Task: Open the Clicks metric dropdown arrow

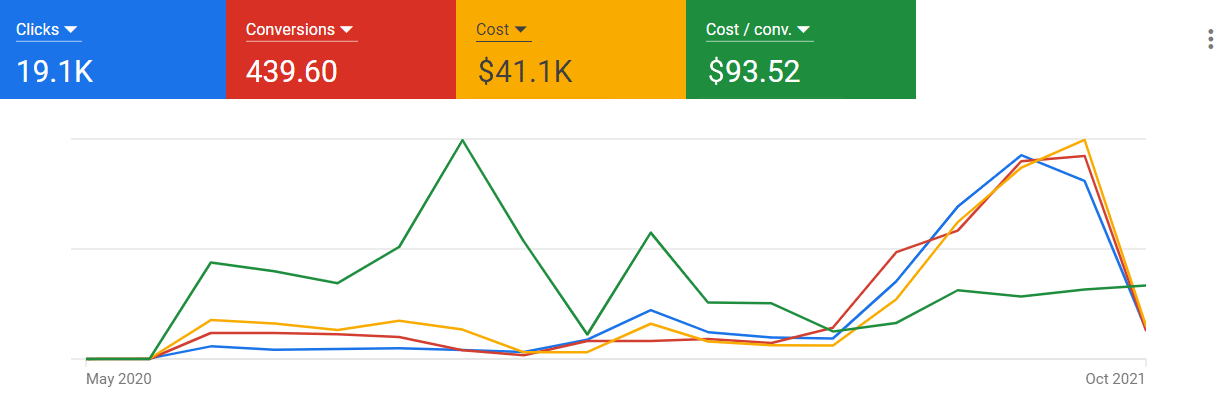Action: [x=70, y=30]
